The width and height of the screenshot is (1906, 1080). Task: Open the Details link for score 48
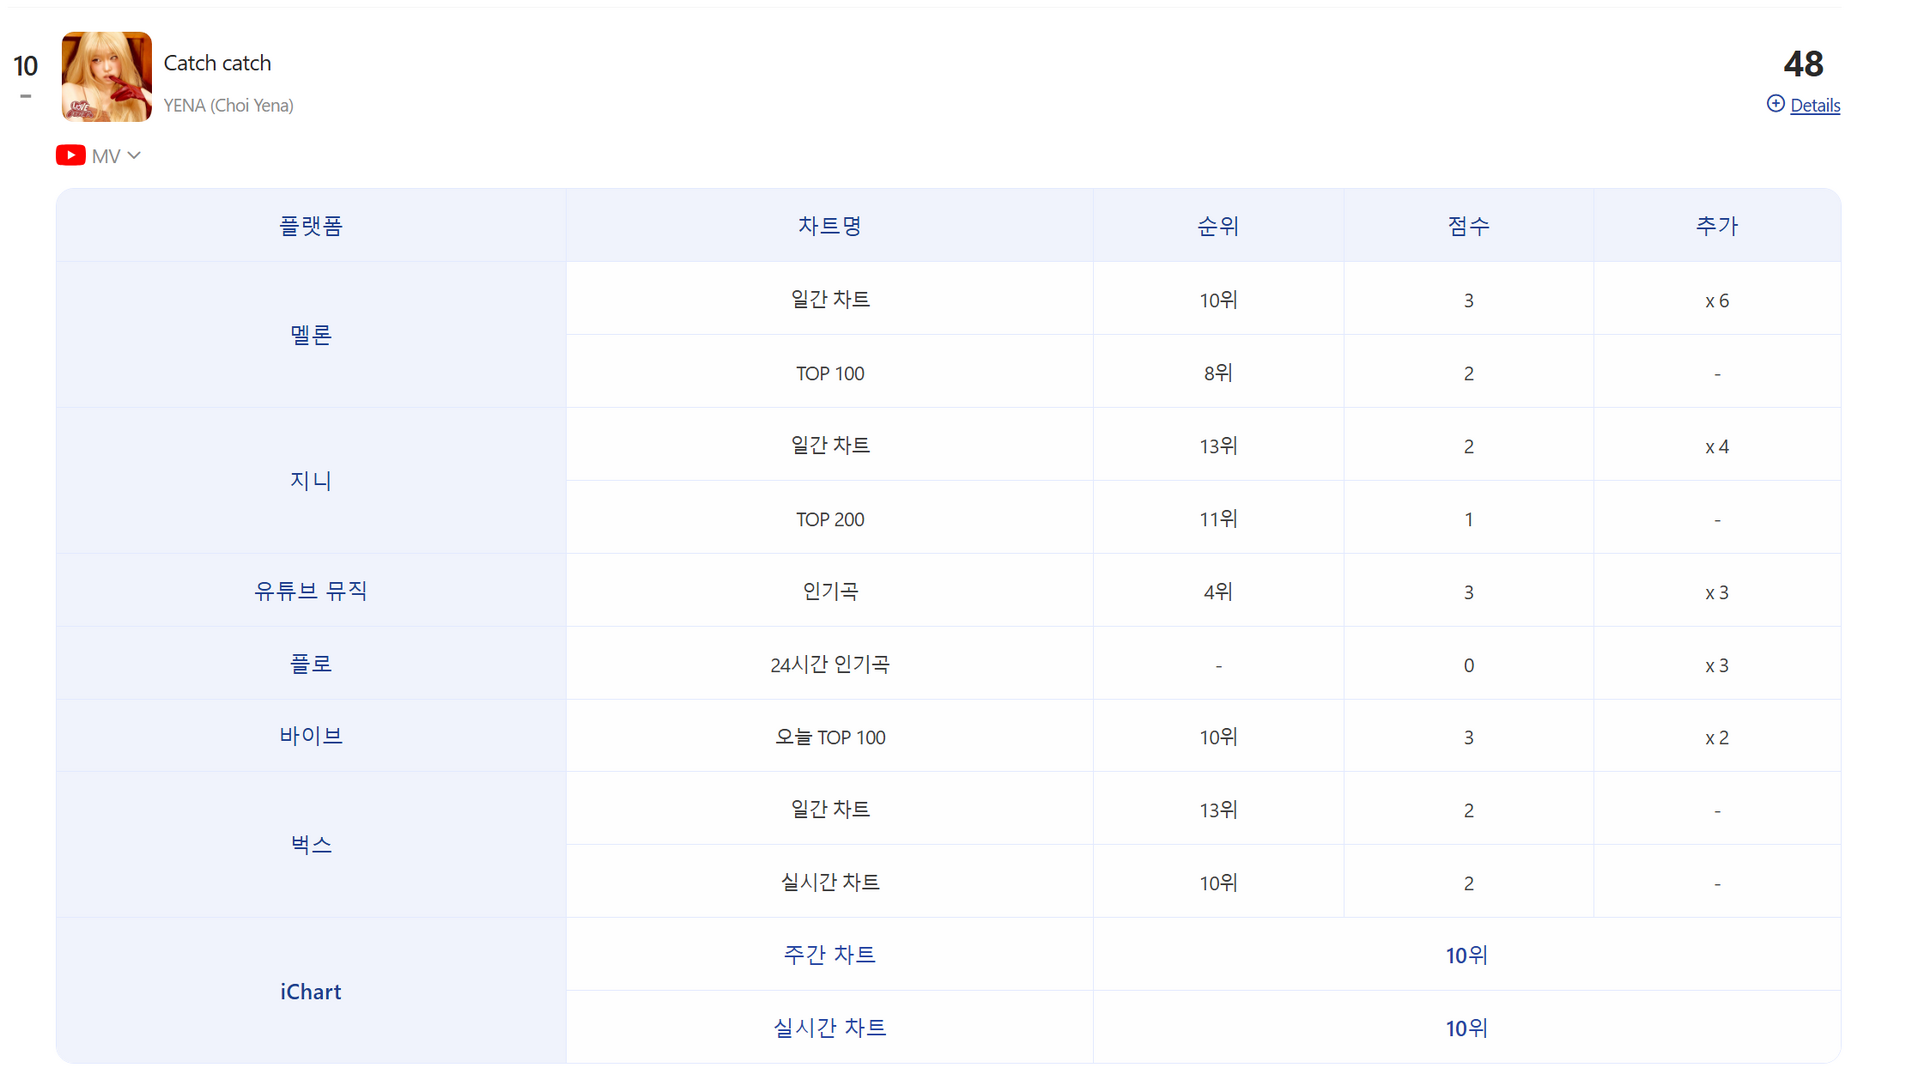pyautogui.click(x=1814, y=105)
